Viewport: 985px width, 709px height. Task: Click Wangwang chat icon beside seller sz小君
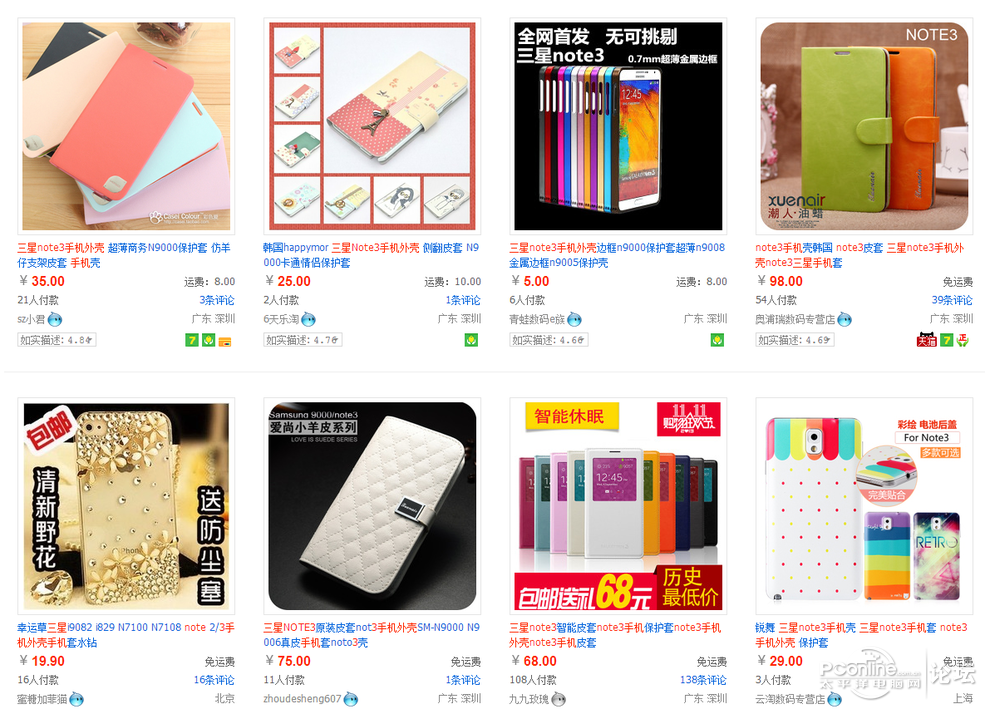(55, 320)
